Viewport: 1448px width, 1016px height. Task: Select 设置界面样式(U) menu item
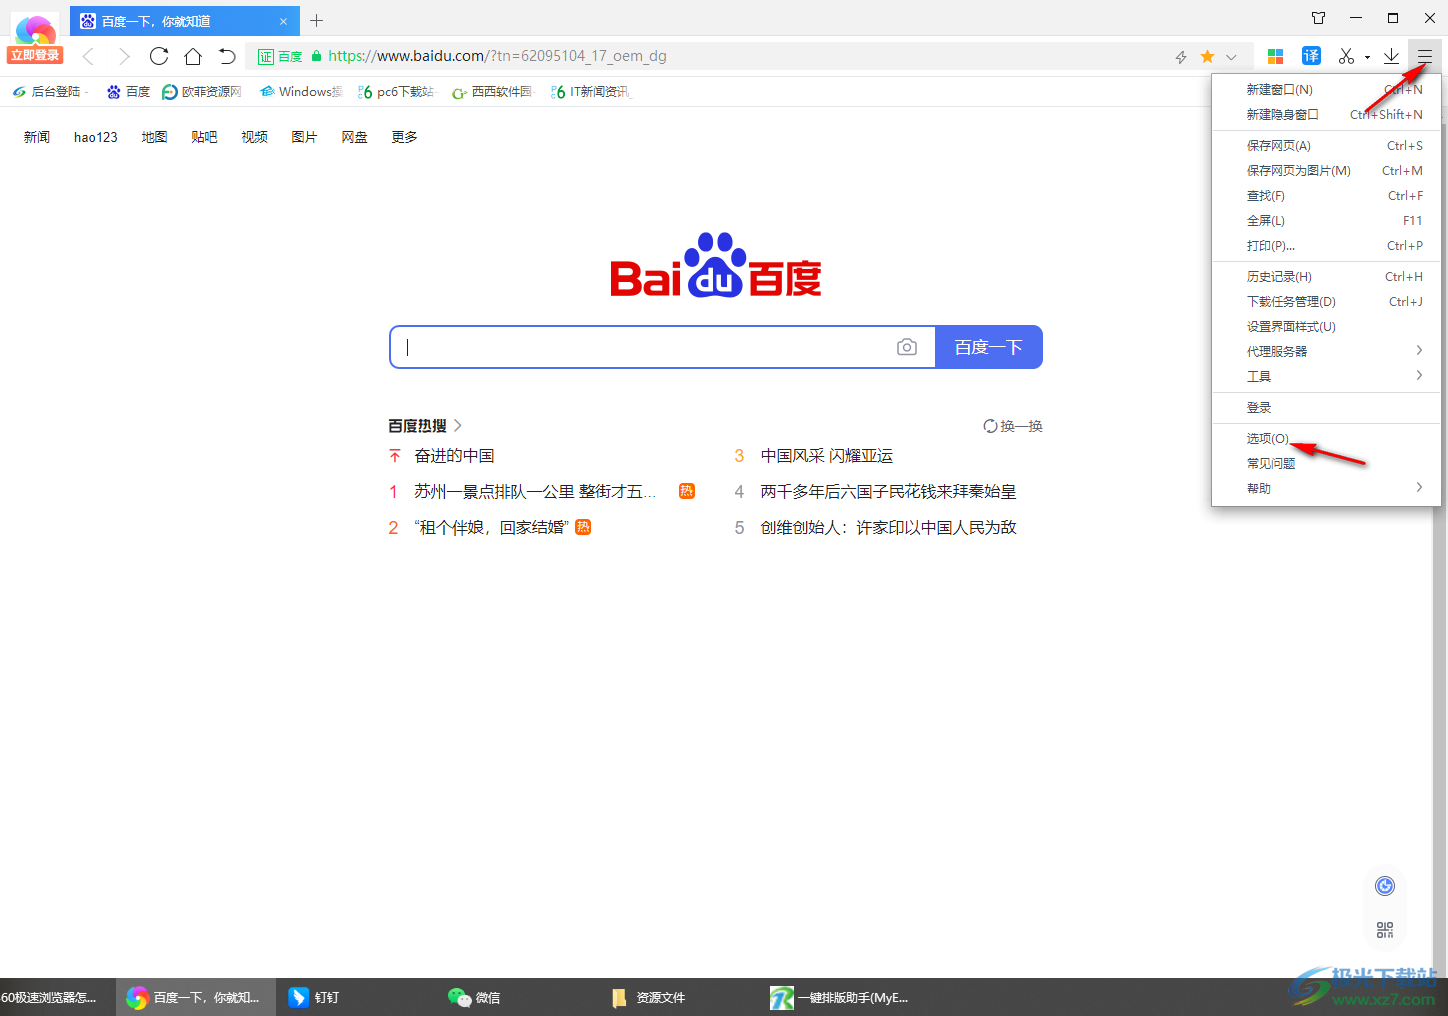(x=1325, y=327)
